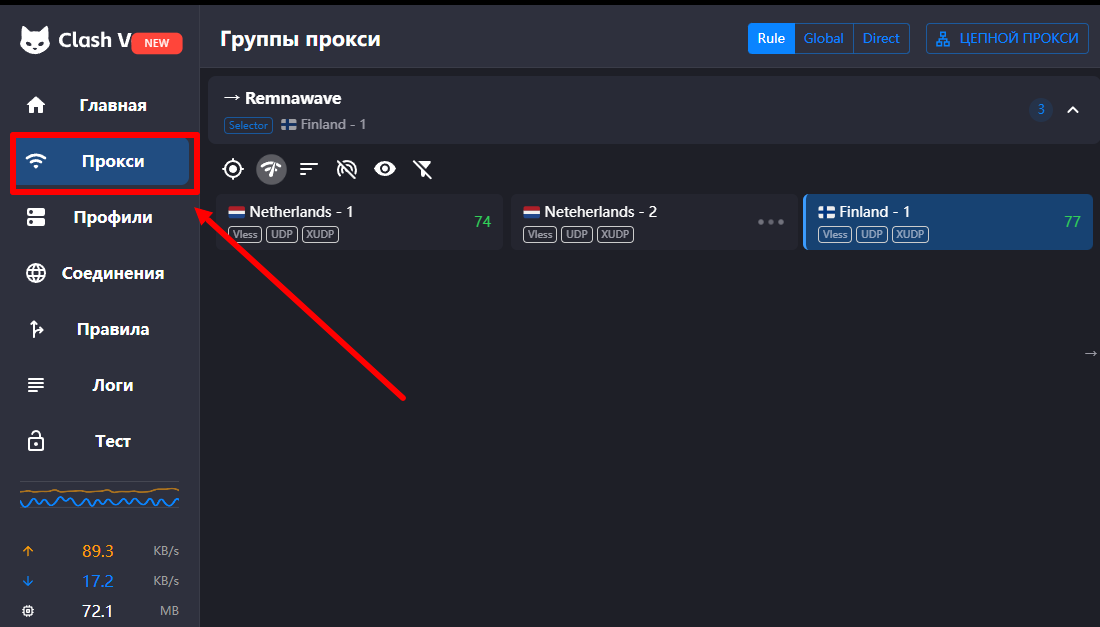Screen dimensions: 1100x627
Task: Click the right-edge arrow handle
Action: [x=1090, y=353]
